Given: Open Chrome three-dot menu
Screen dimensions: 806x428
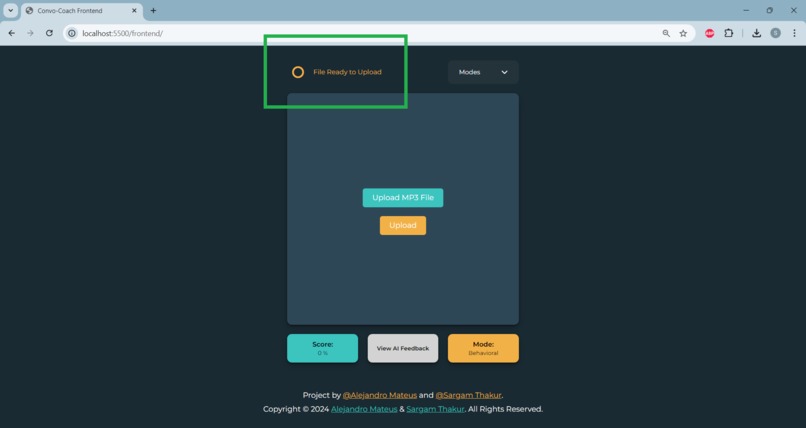Looking at the screenshot, I should pos(794,33).
